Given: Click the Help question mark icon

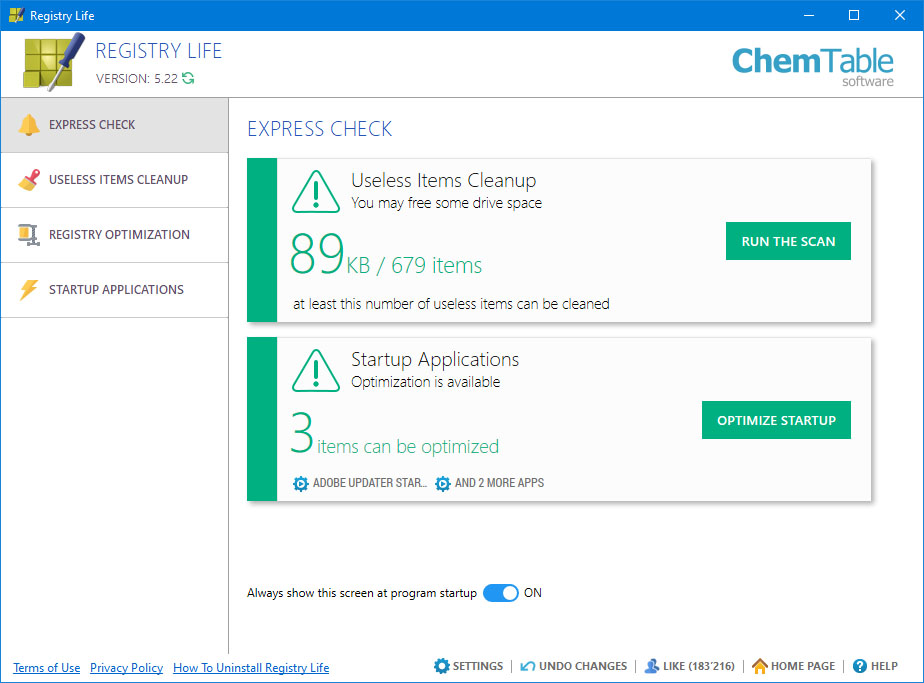Looking at the screenshot, I should pyautogui.click(x=860, y=666).
